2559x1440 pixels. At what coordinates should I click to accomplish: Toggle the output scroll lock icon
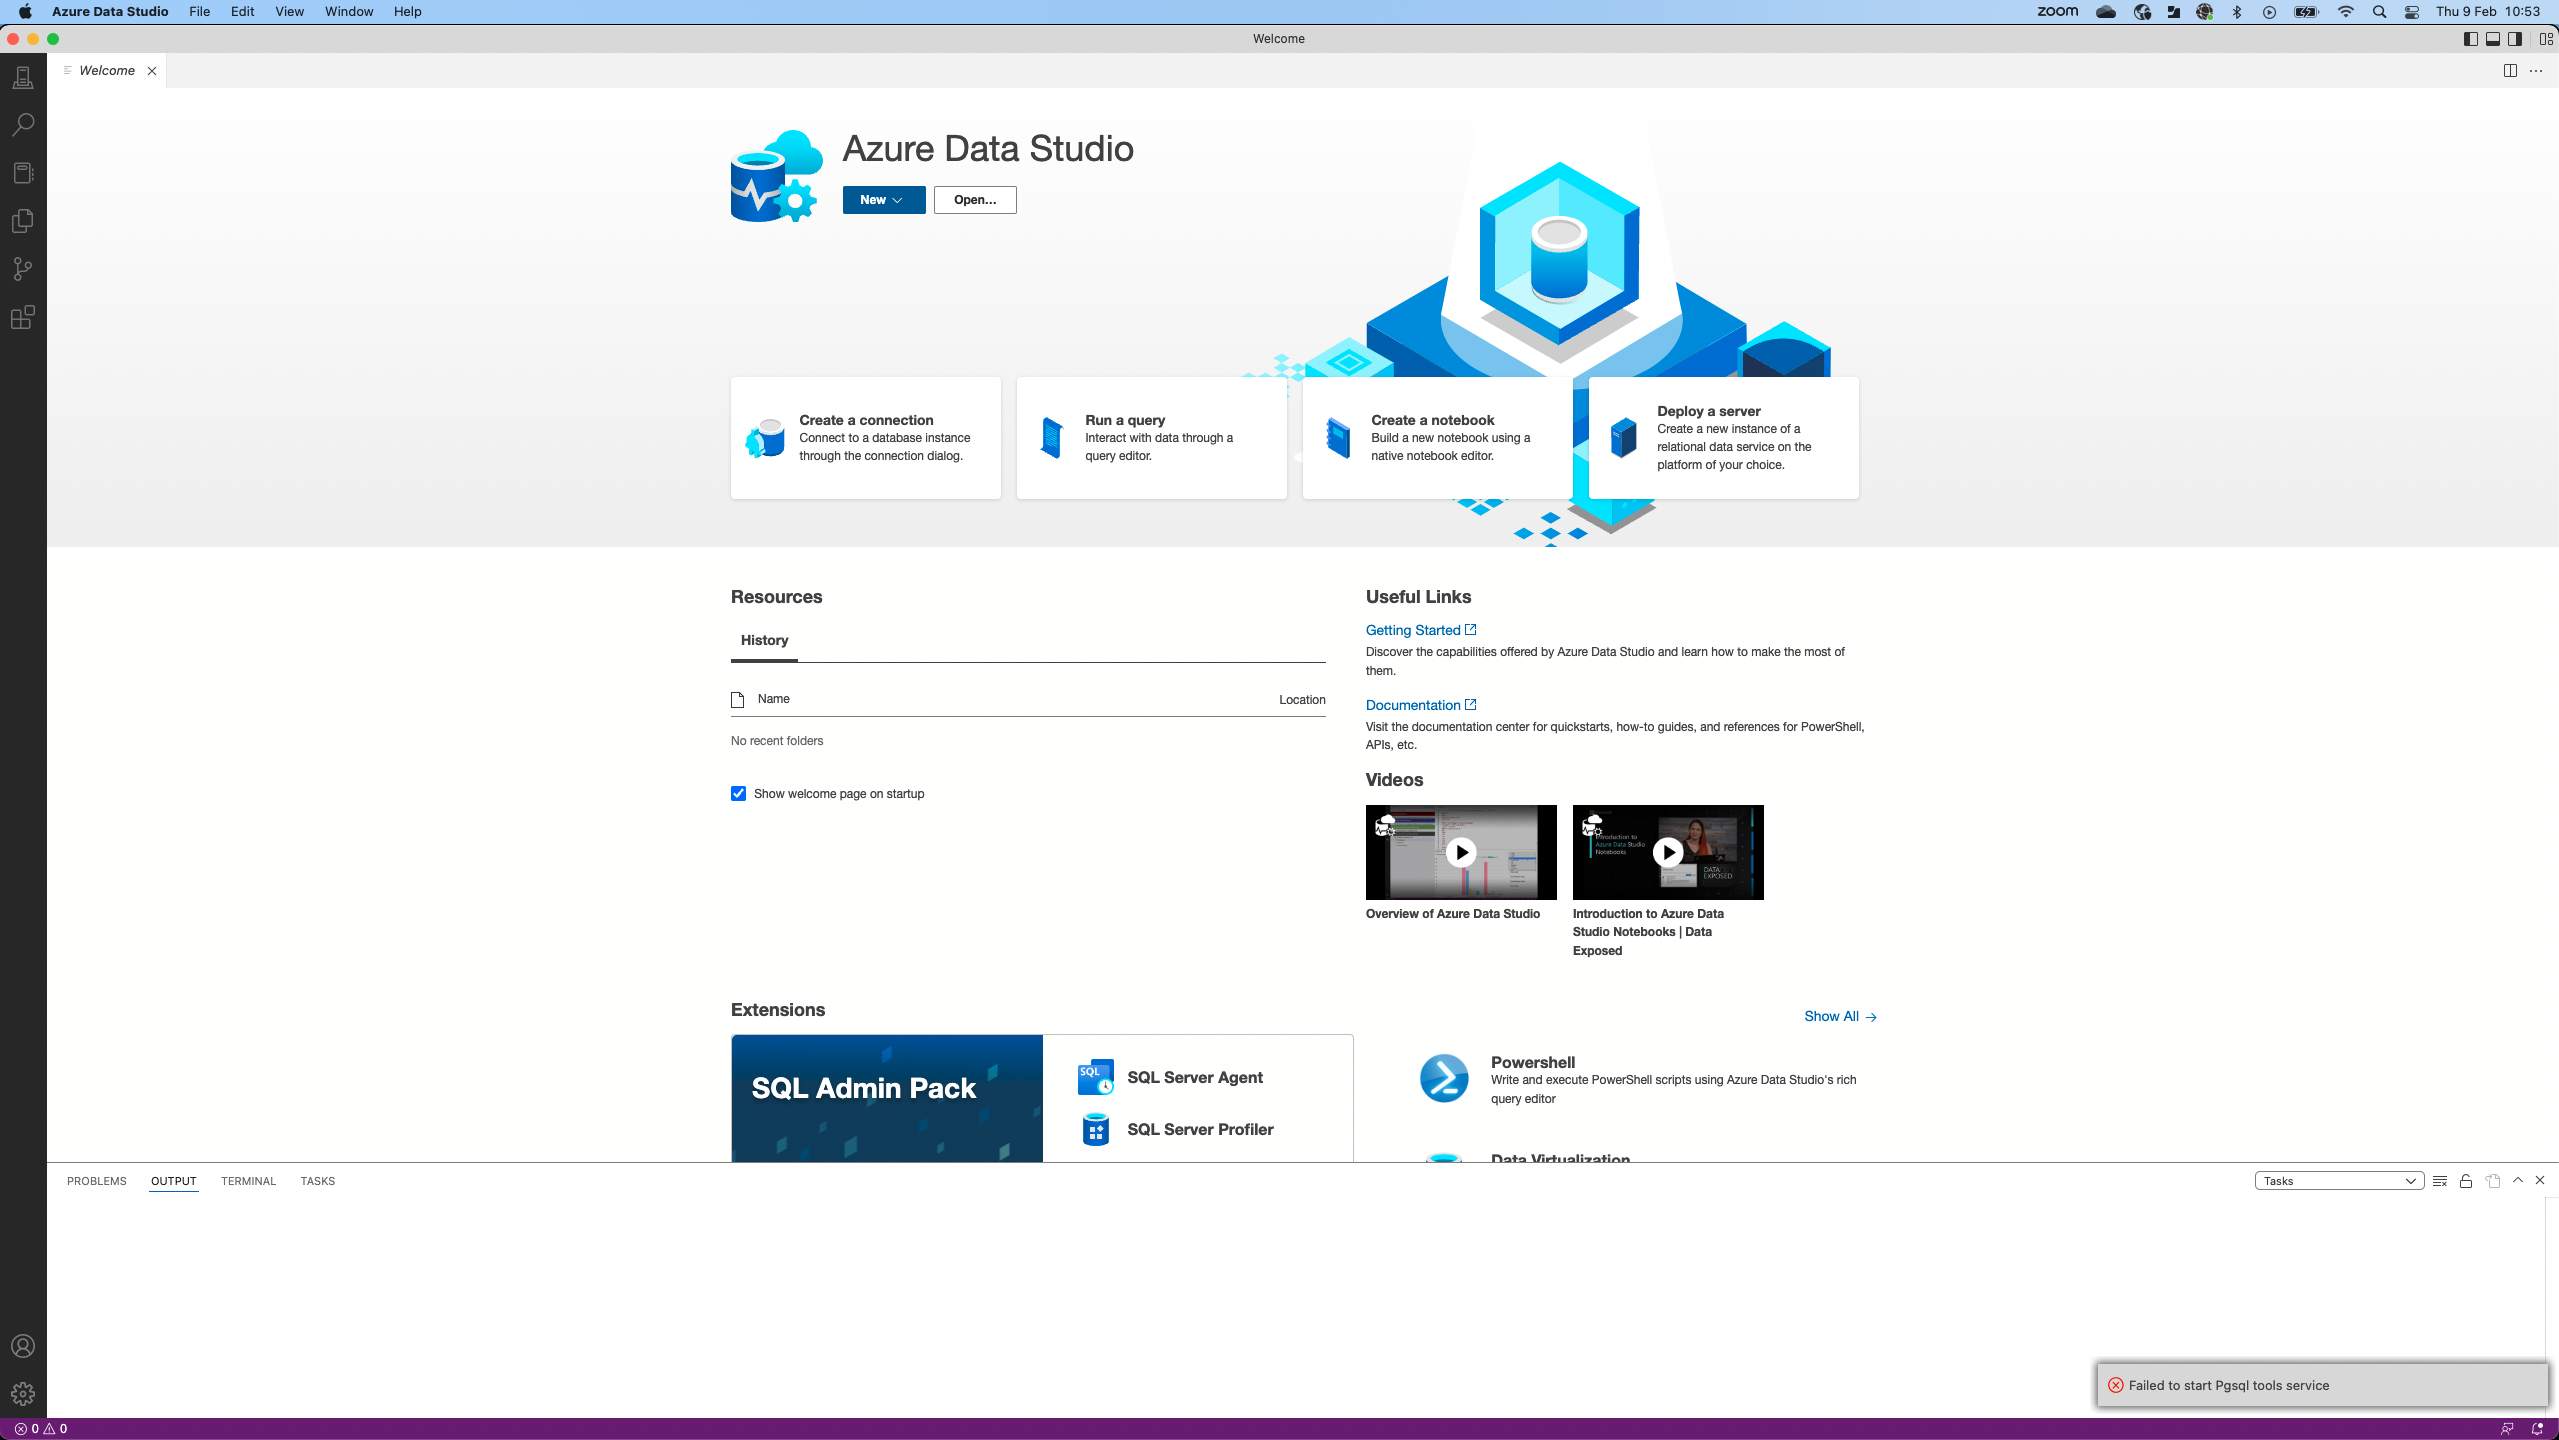(2466, 1181)
